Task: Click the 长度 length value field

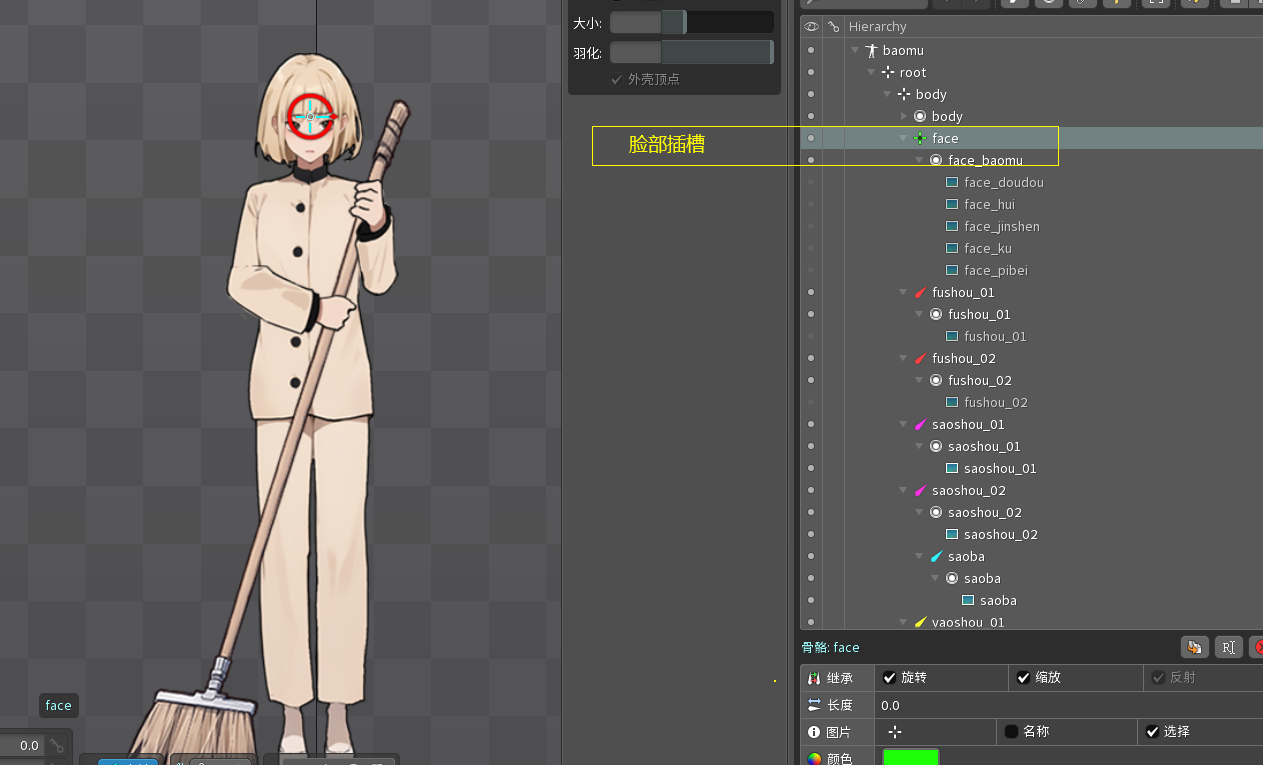Action: [x=1060, y=705]
